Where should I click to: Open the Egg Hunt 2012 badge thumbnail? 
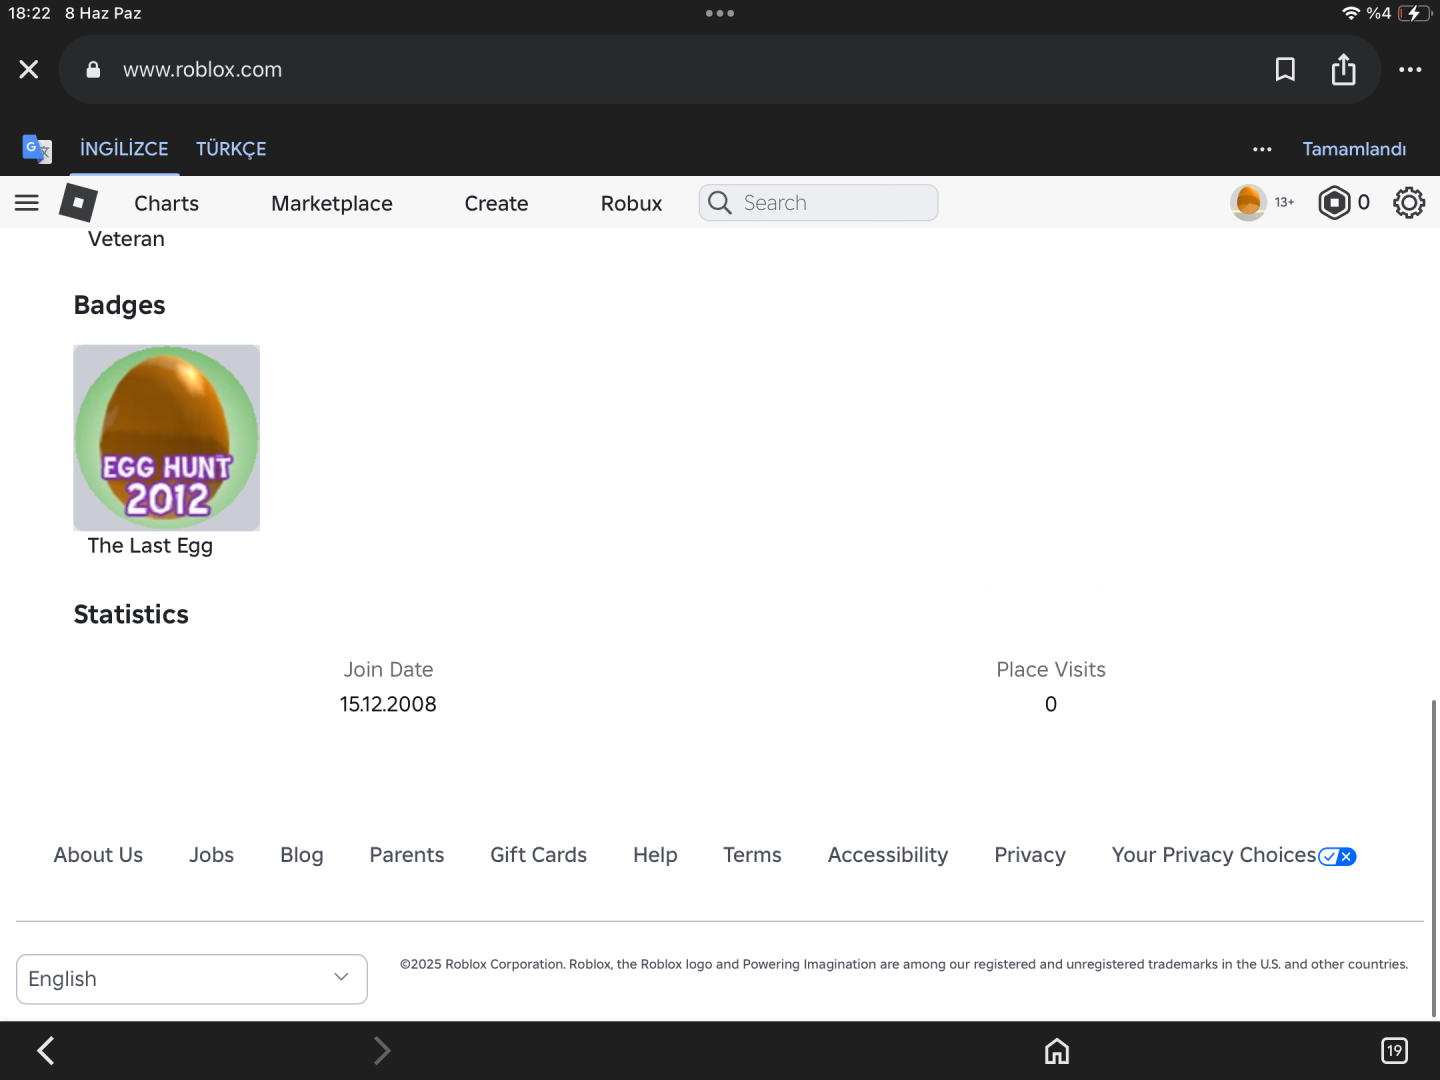coord(166,438)
